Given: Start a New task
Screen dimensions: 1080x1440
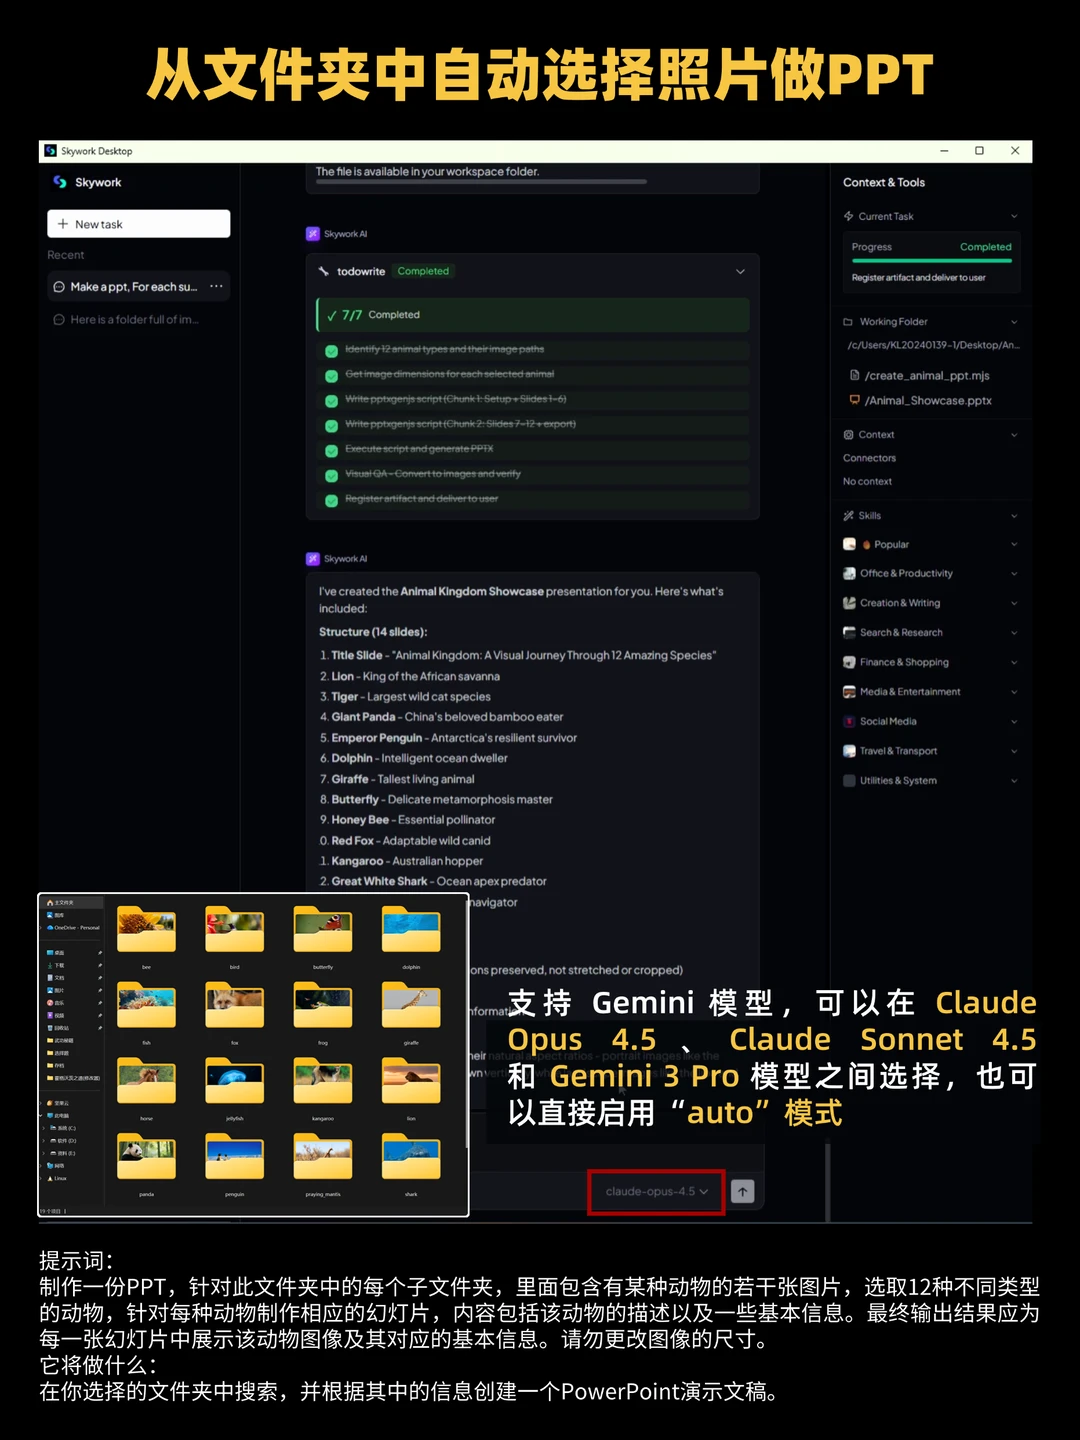Looking at the screenshot, I should pos(138,224).
